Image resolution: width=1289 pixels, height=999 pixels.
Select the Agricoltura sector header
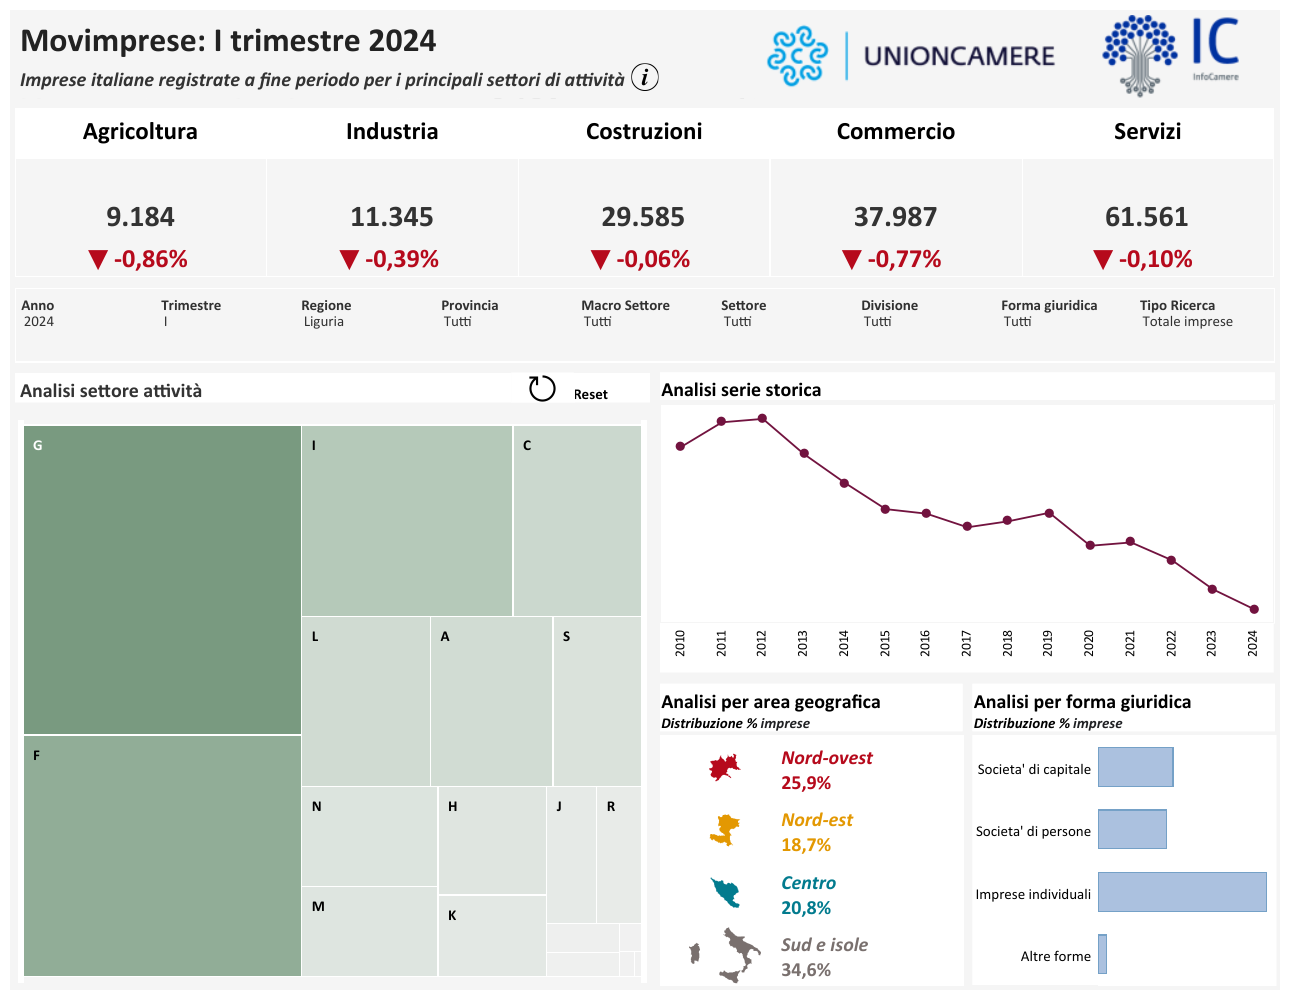(x=140, y=131)
